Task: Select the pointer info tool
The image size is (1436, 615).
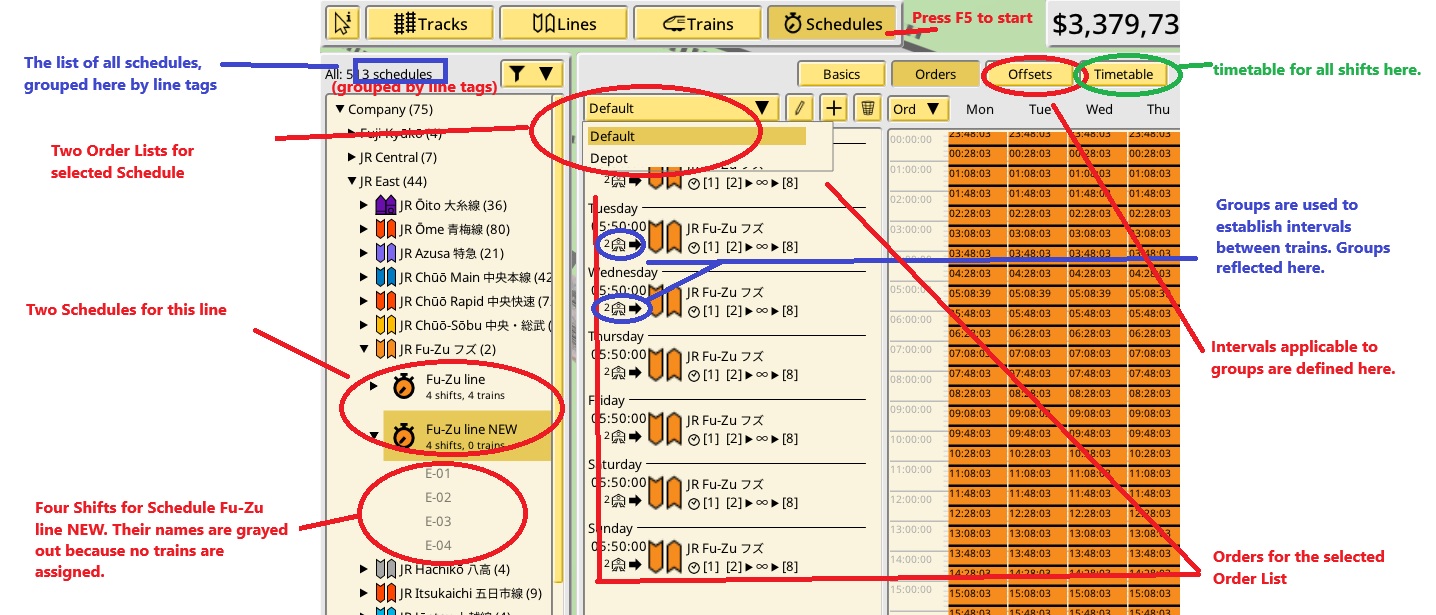Action: coord(344,23)
